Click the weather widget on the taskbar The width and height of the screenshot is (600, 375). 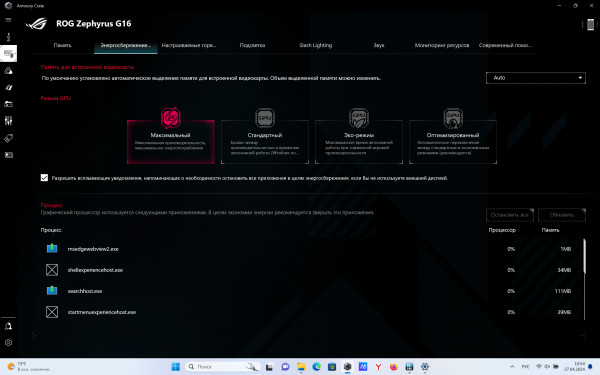28,367
